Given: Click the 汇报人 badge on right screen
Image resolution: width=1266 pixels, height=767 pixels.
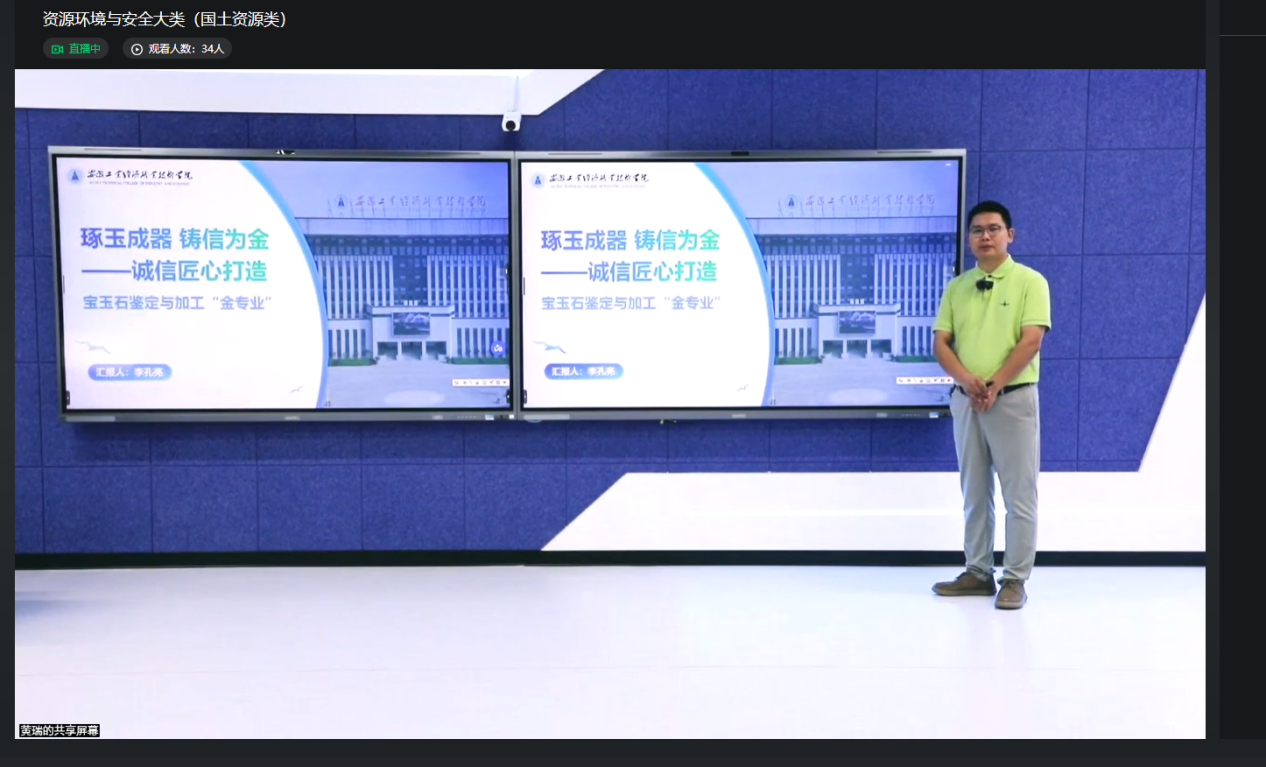Looking at the screenshot, I should tap(585, 371).
